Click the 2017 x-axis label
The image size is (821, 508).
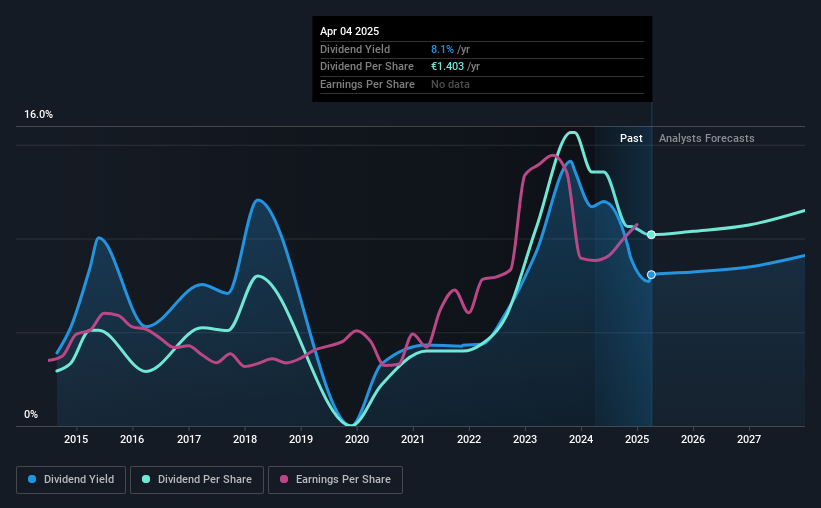(x=188, y=439)
